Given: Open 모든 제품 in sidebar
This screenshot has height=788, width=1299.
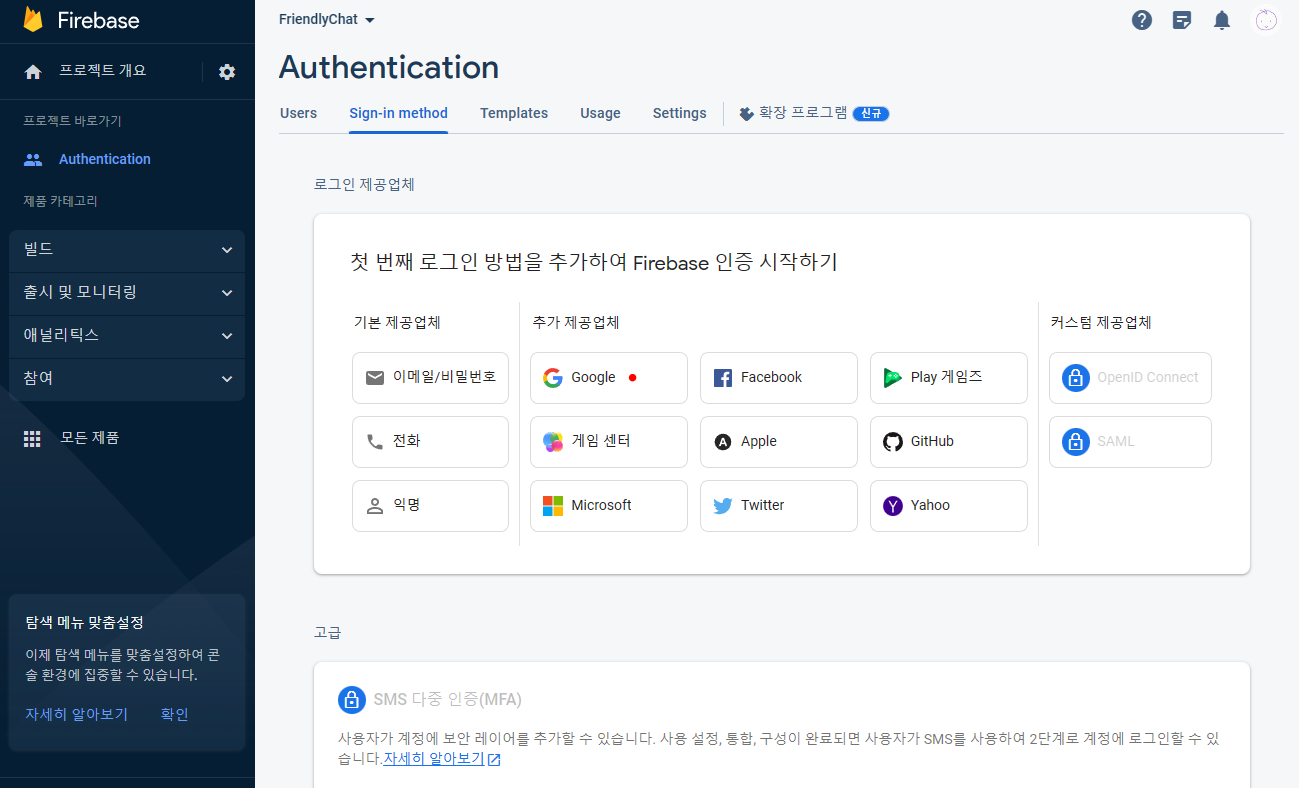Looking at the screenshot, I should (90, 438).
